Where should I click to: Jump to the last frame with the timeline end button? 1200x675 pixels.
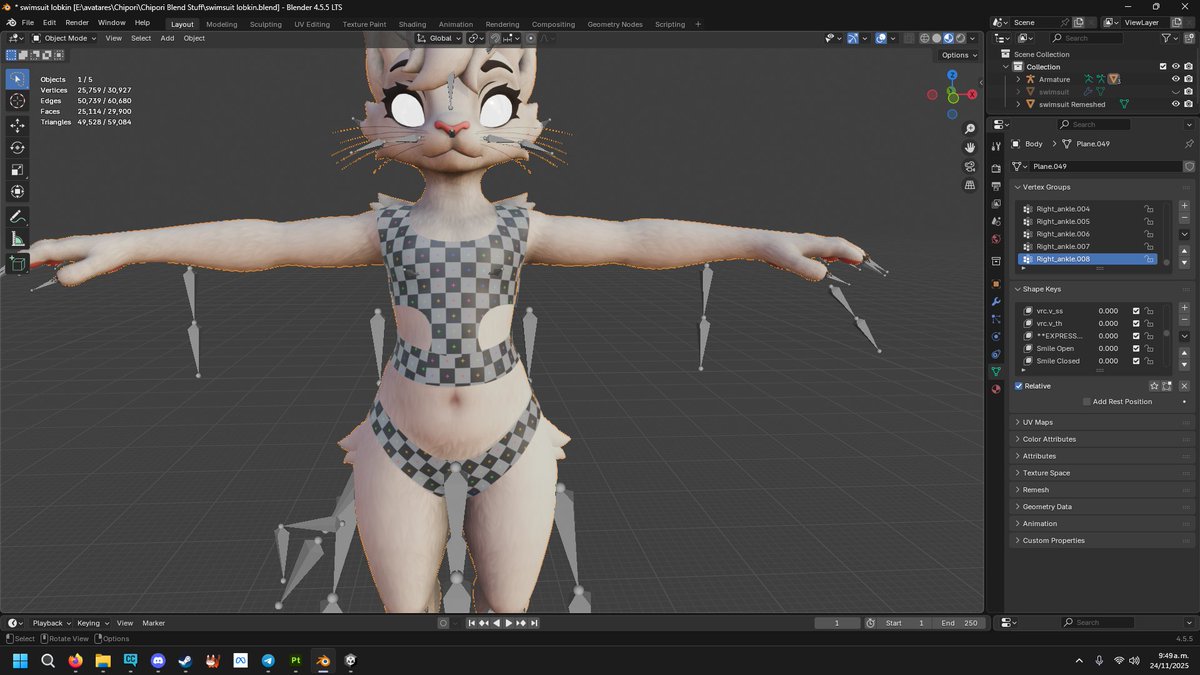(x=535, y=623)
